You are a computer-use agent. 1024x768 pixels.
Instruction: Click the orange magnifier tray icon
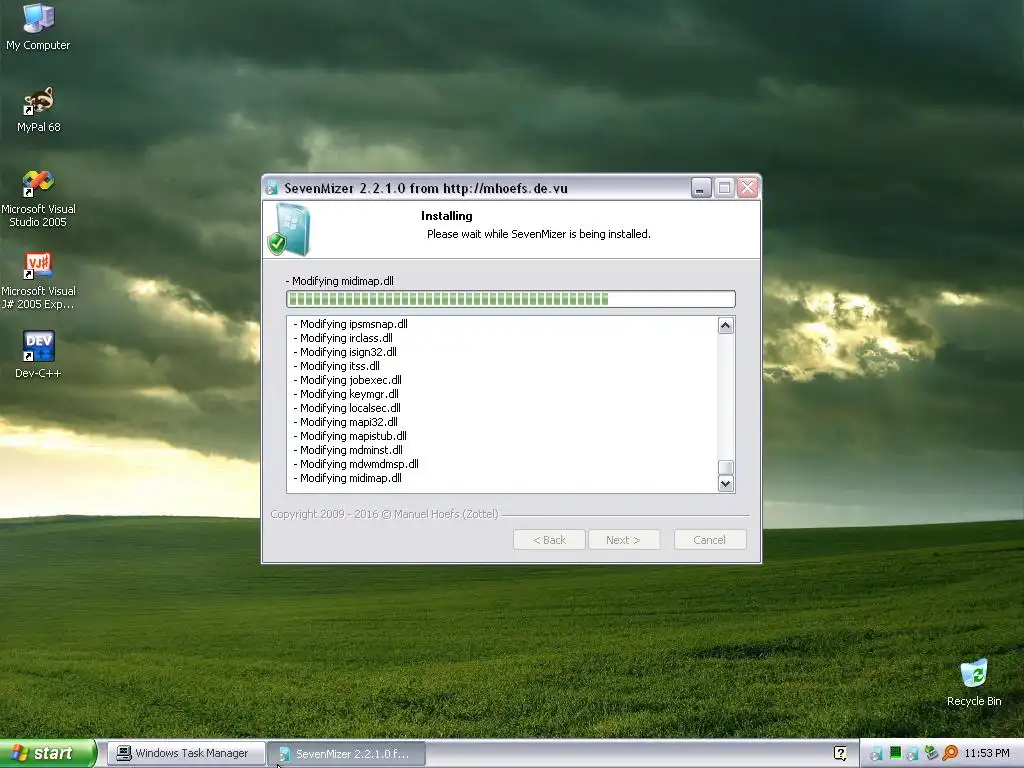tap(950, 753)
